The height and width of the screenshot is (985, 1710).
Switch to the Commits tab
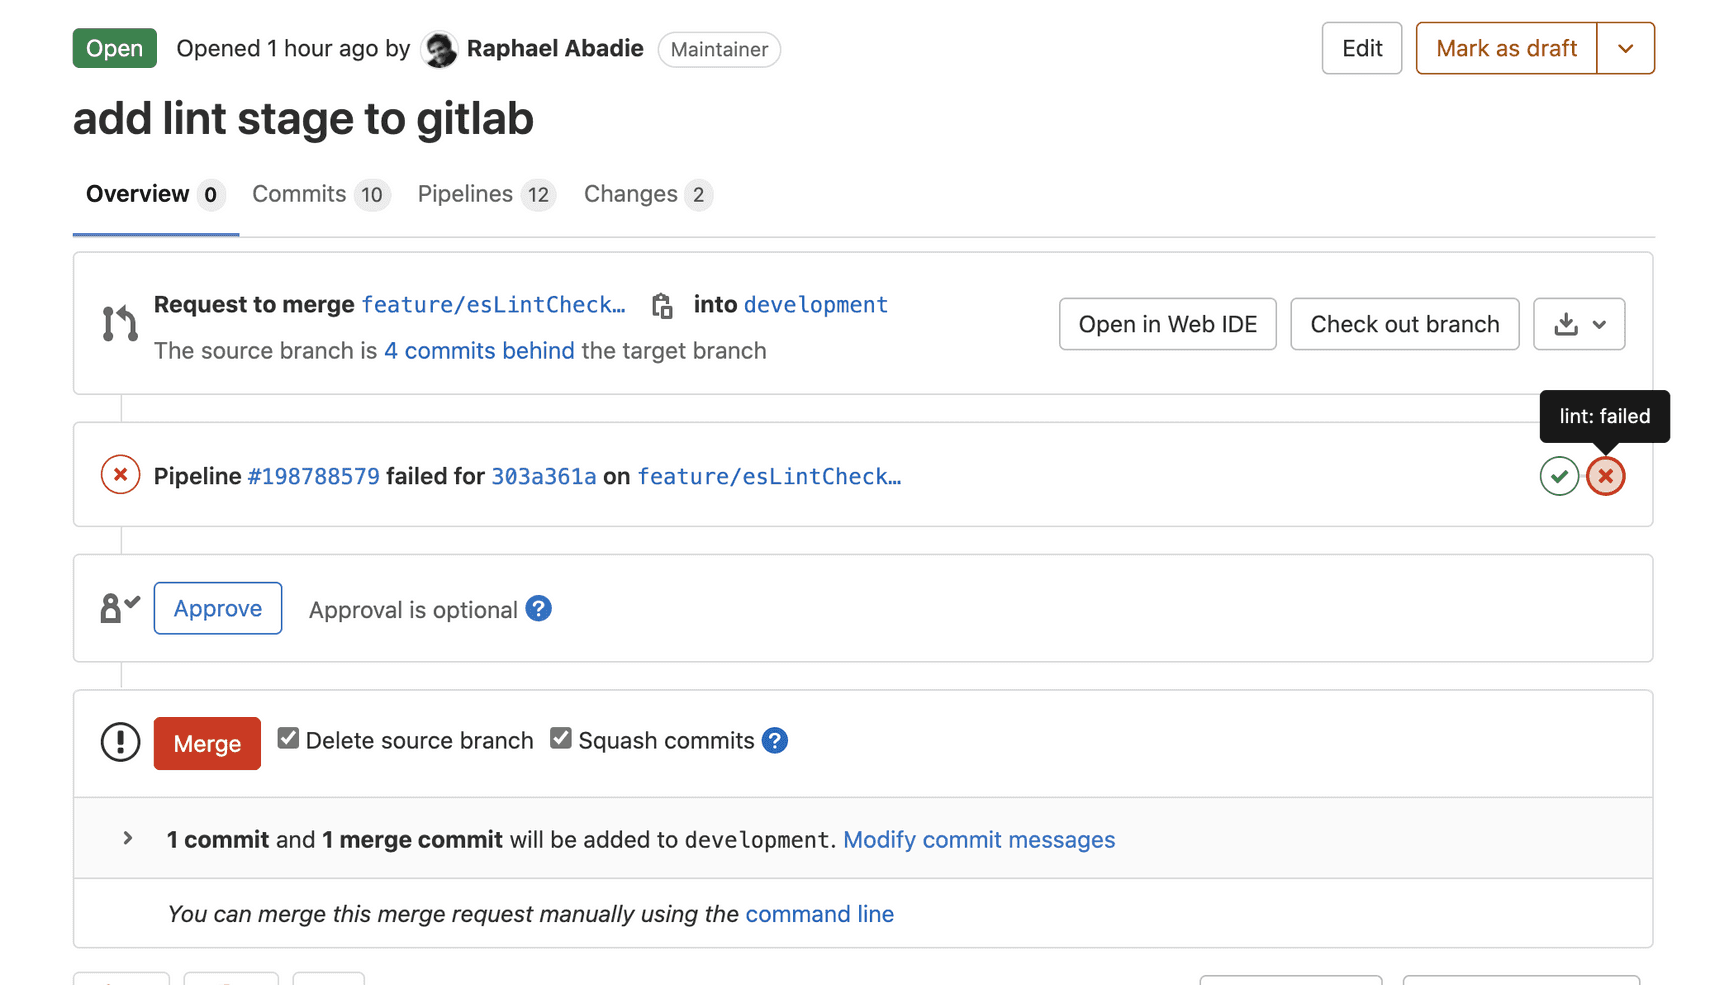299,193
